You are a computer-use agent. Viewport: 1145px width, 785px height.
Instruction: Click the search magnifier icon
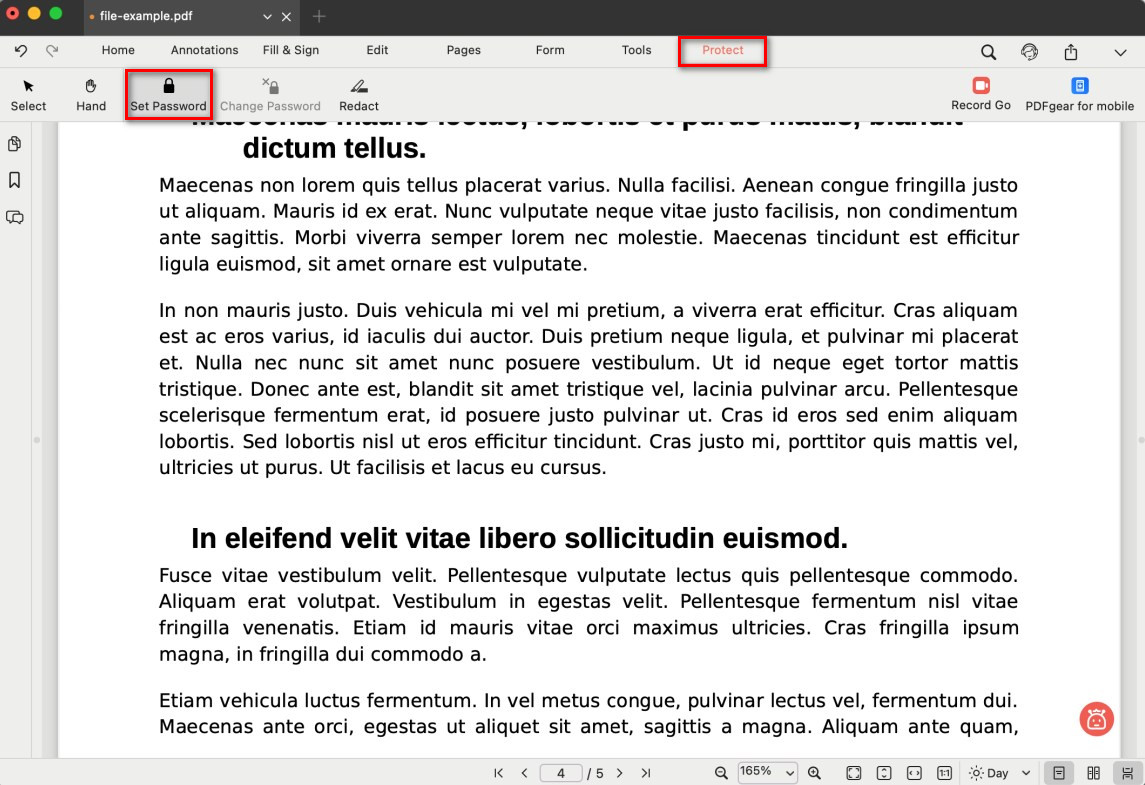tap(988, 52)
